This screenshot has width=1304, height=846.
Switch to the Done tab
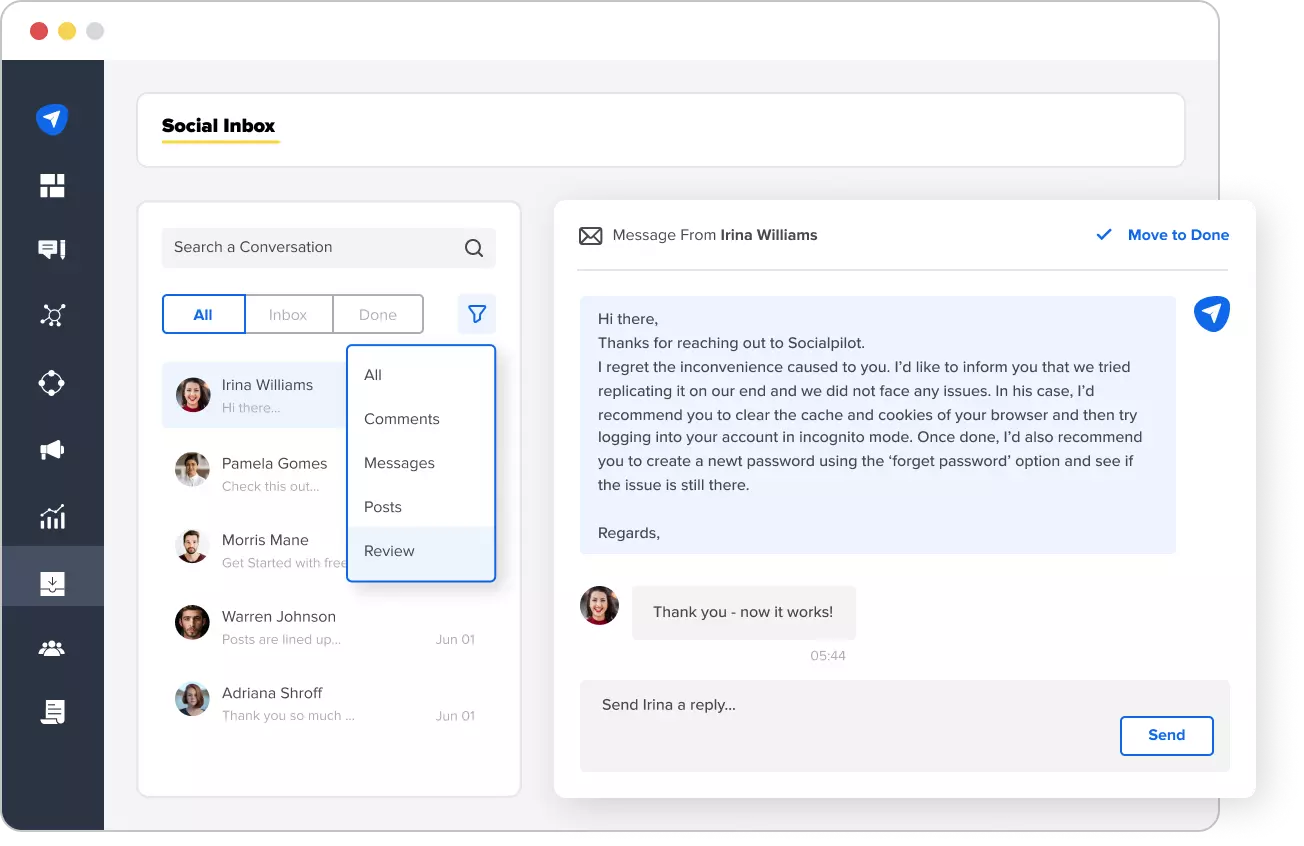(x=377, y=313)
